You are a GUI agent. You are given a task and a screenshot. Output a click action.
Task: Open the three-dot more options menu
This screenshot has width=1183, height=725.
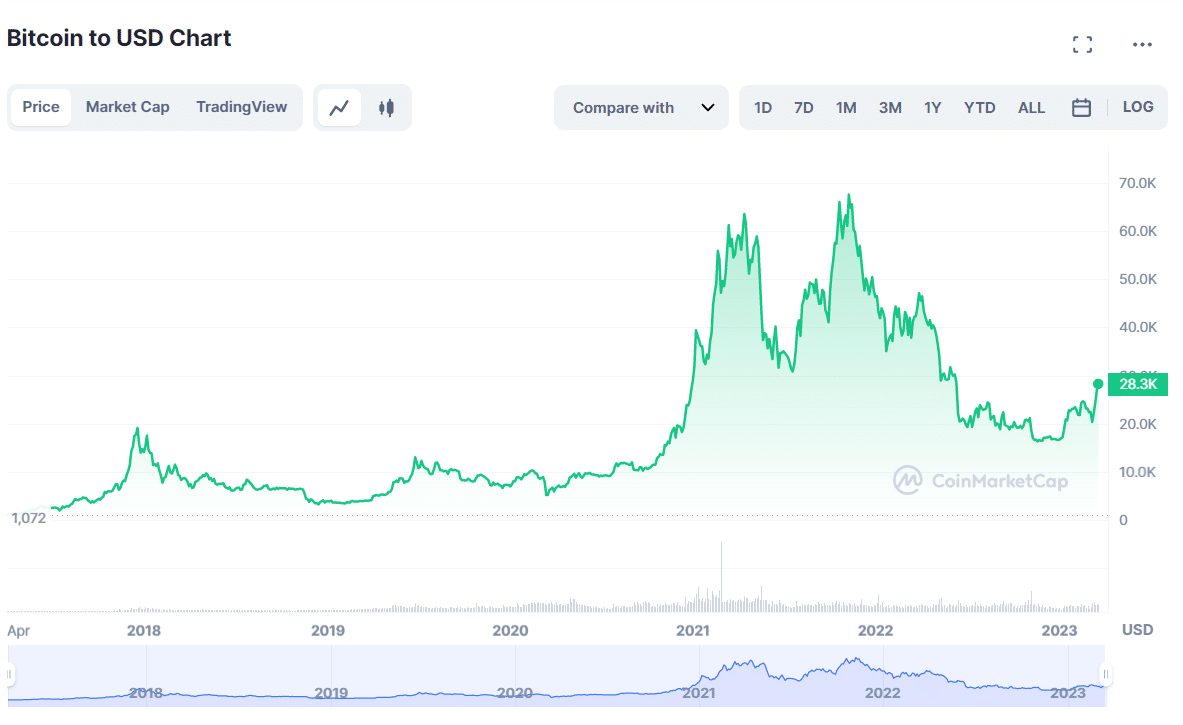1142,45
